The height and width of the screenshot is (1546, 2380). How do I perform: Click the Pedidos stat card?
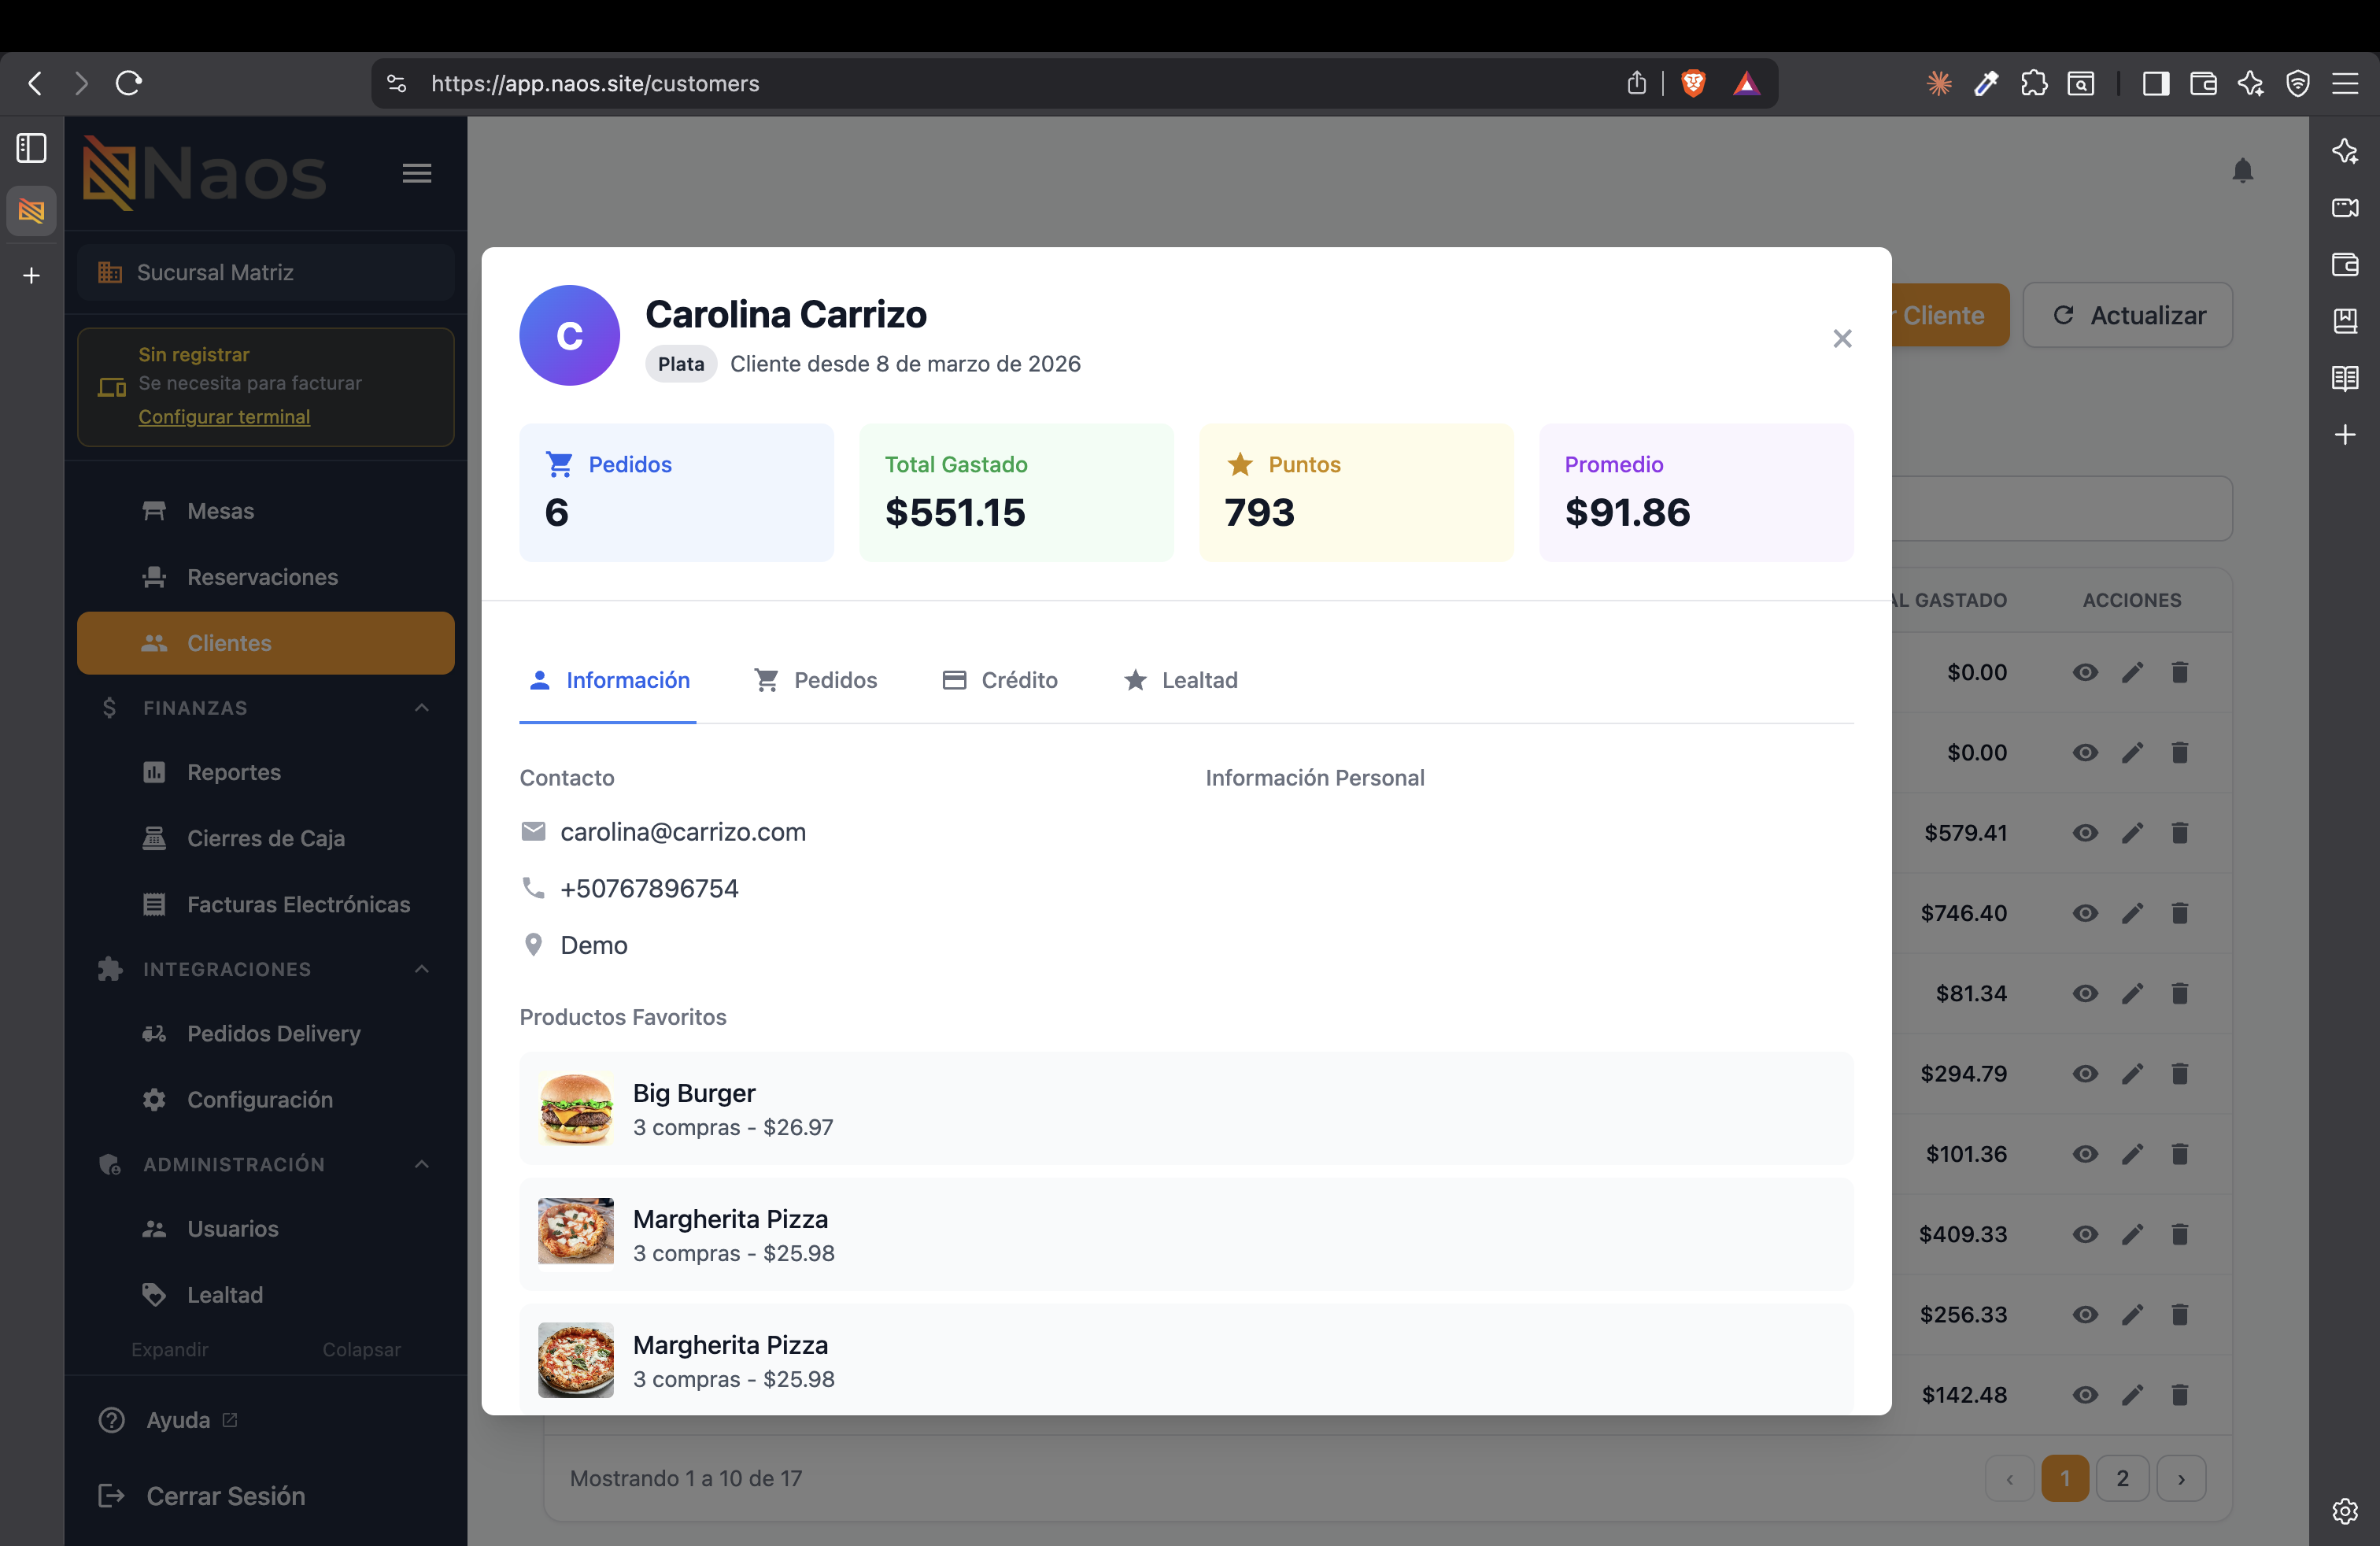click(x=677, y=492)
